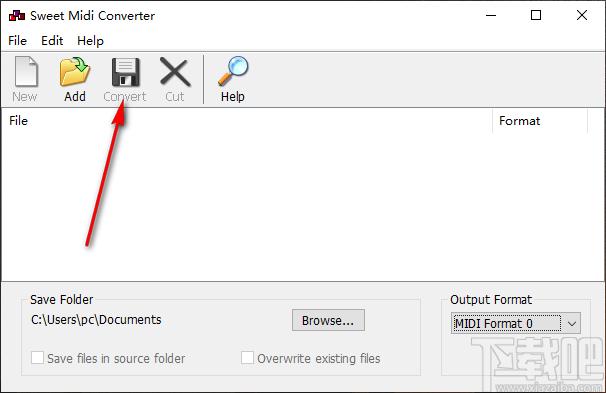Click the empty file list area
Viewport: 606px width, 393px height.
click(302, 207)
